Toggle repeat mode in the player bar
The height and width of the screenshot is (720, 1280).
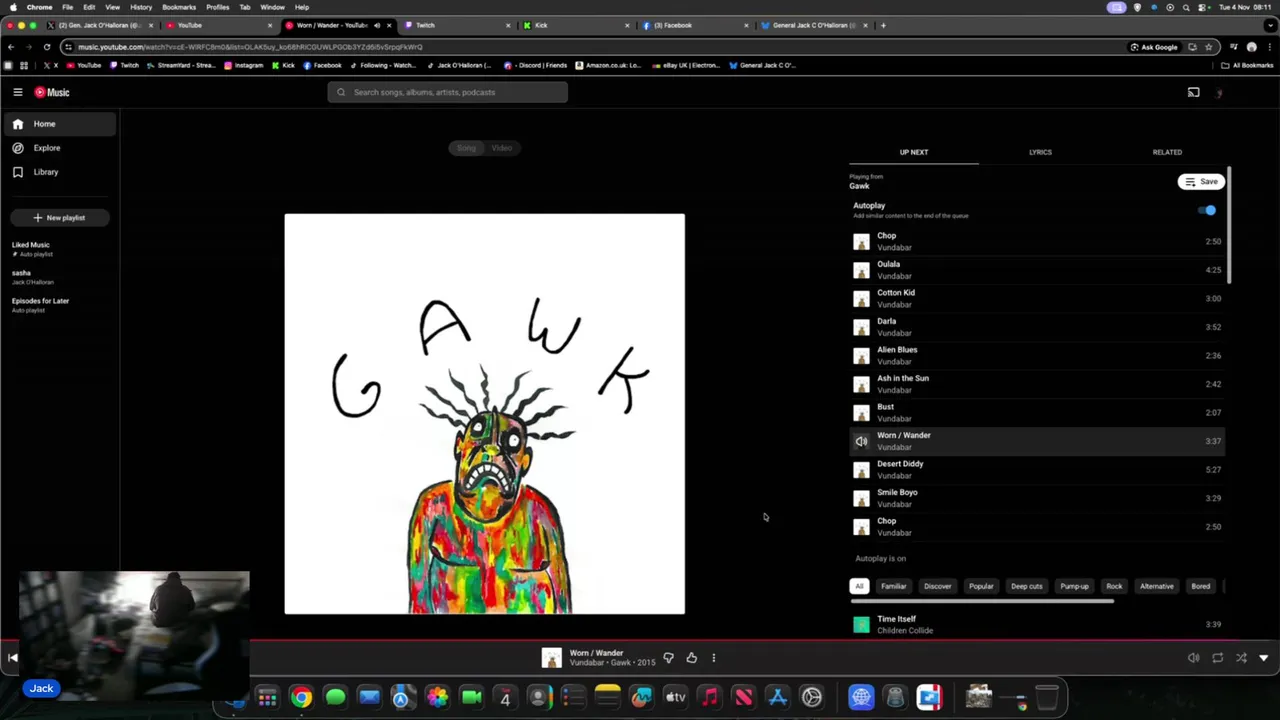(1217, 658)
